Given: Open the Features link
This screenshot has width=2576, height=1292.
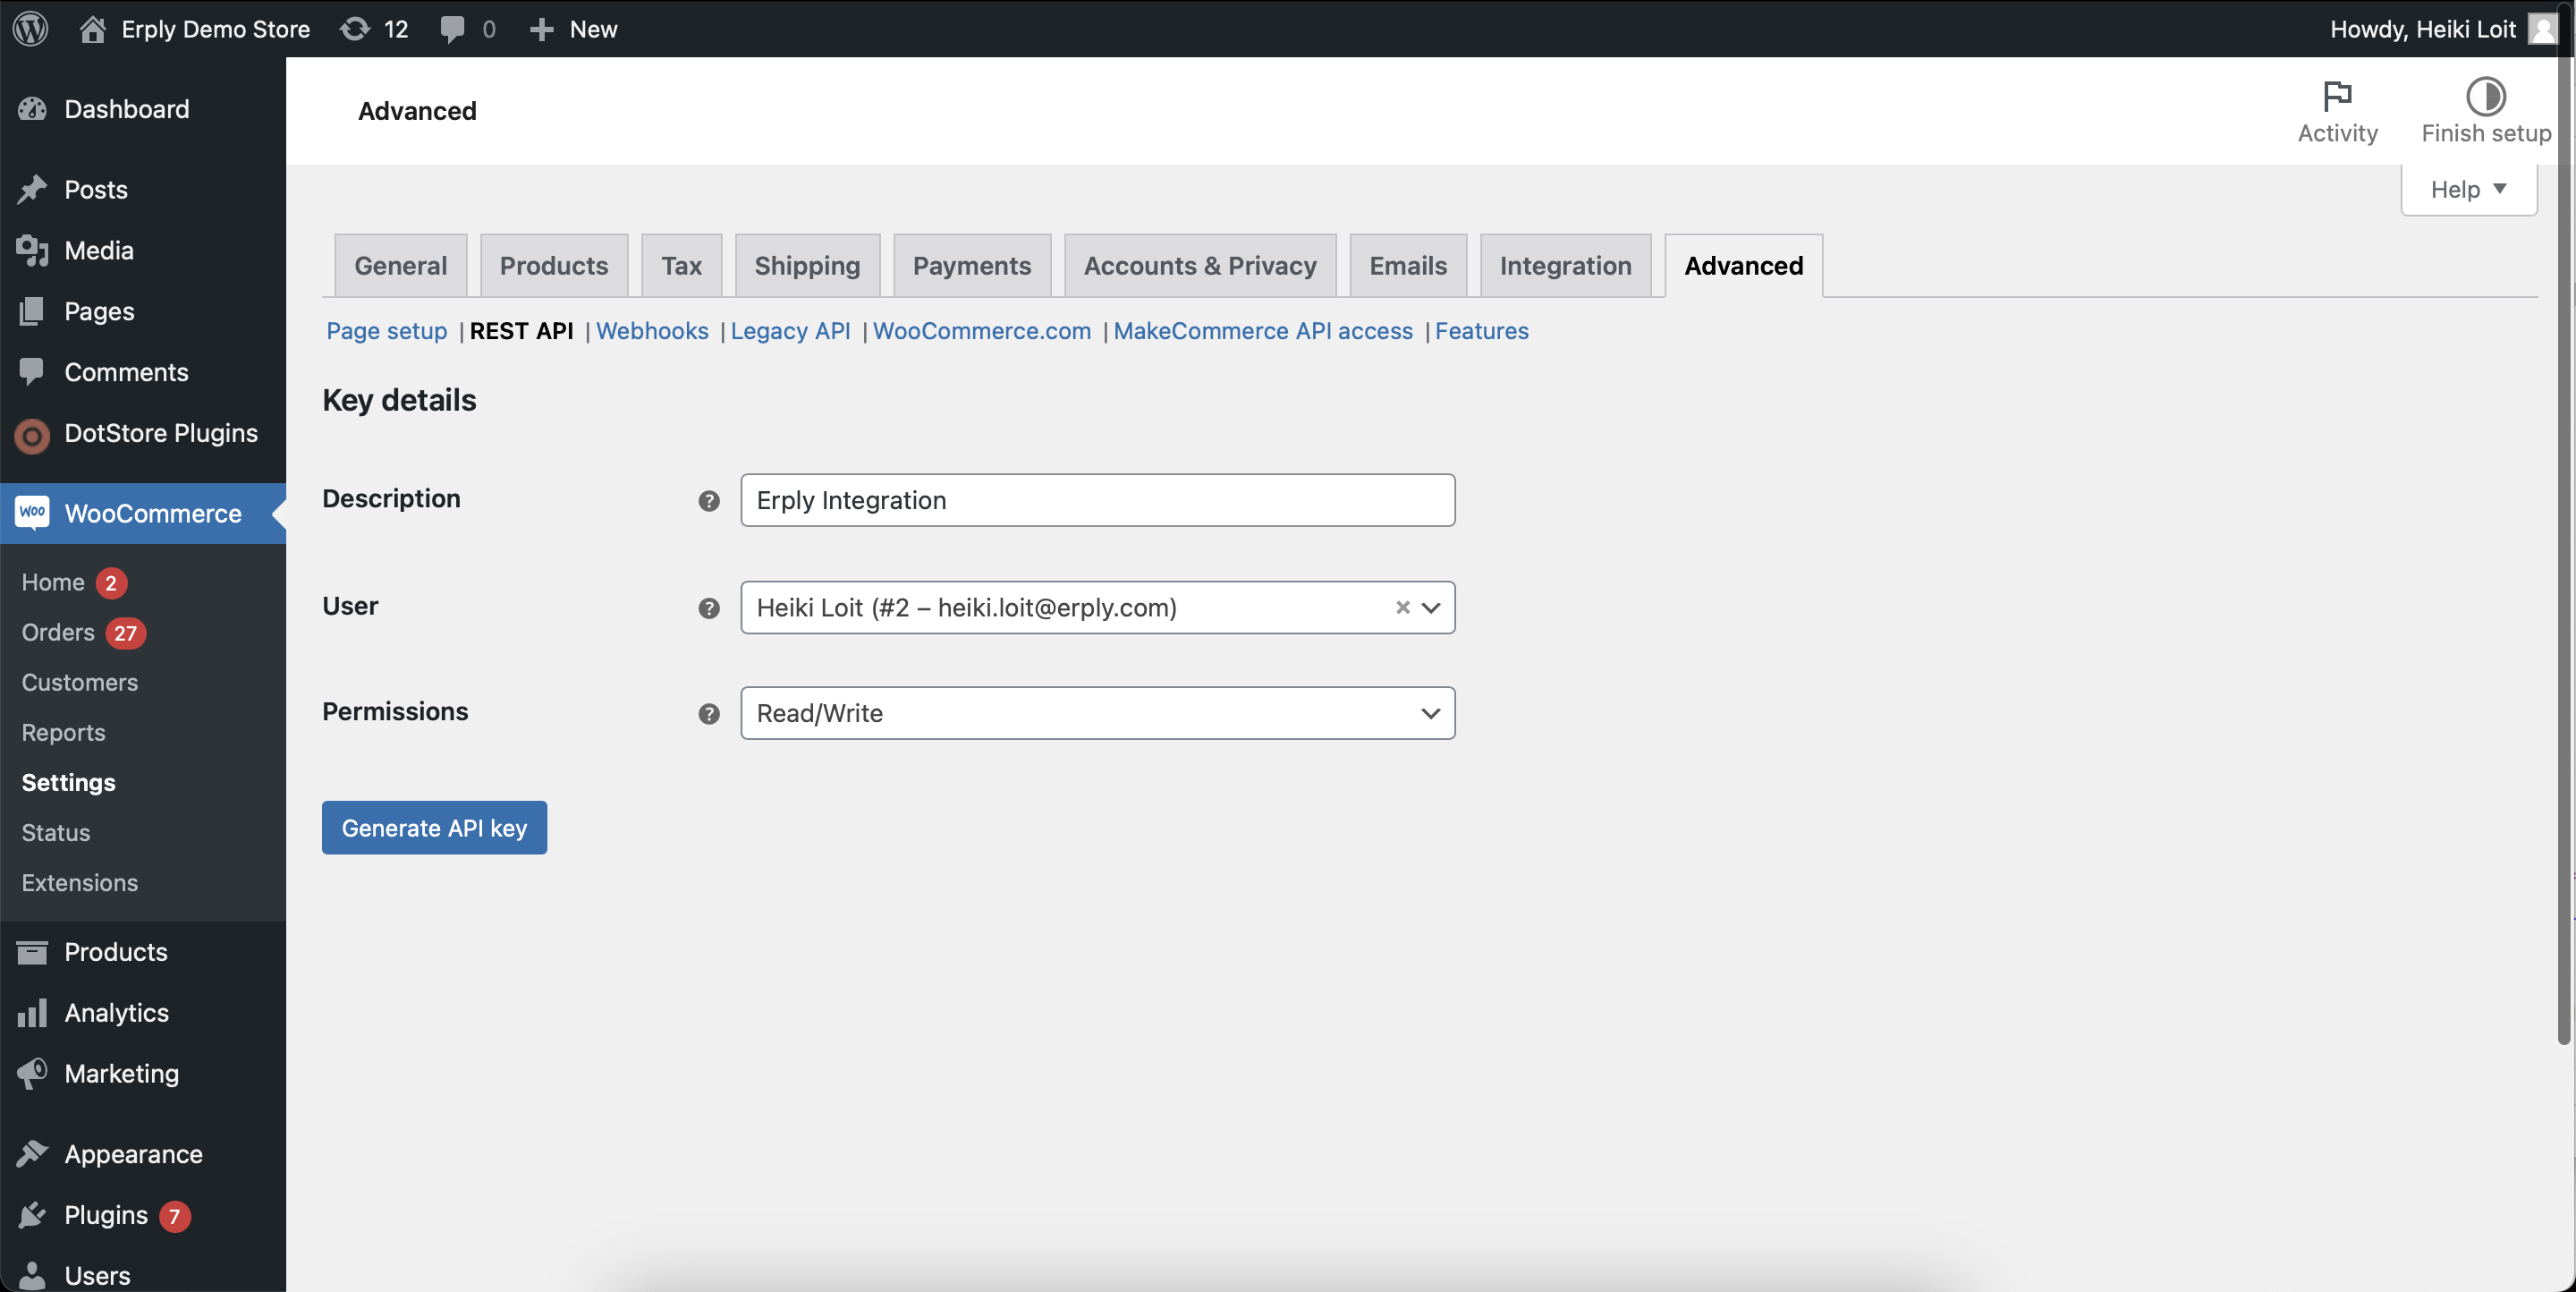Looking at the screenshot, I should [1481, 331].
